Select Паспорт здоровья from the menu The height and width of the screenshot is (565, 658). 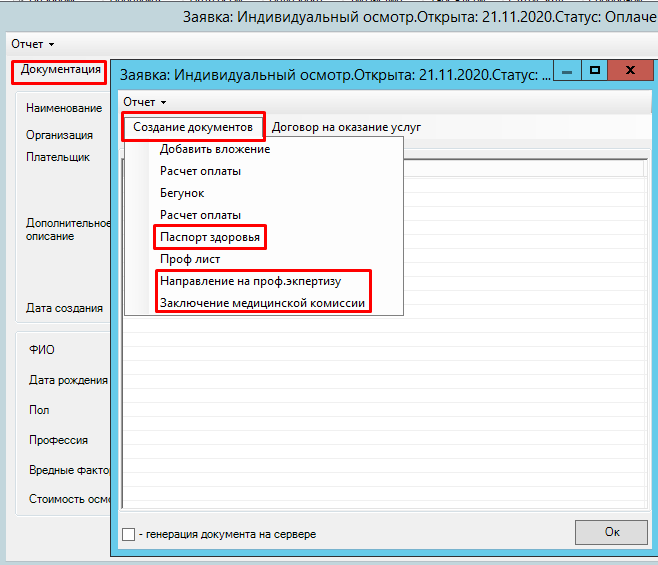(210, 237)
